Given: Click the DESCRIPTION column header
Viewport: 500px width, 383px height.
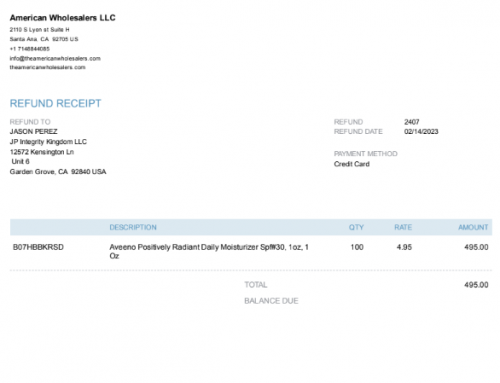Looking at the screenshot, I should coord(133,227).
